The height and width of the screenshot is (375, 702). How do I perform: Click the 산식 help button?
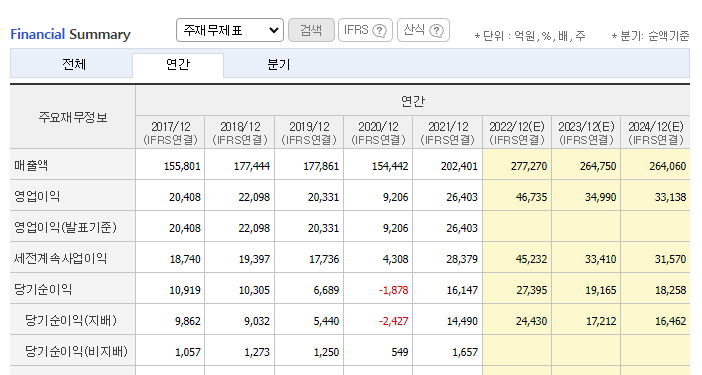point(423,30)
